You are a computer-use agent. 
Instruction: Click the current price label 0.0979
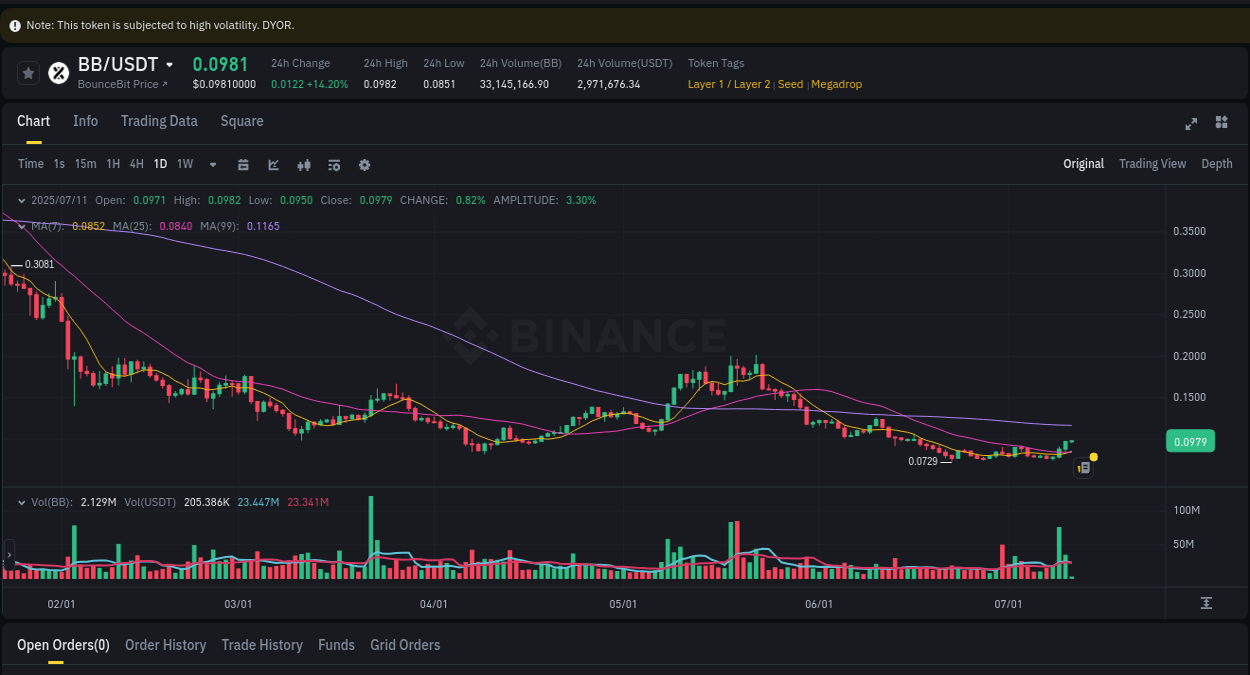[1190, 440]
